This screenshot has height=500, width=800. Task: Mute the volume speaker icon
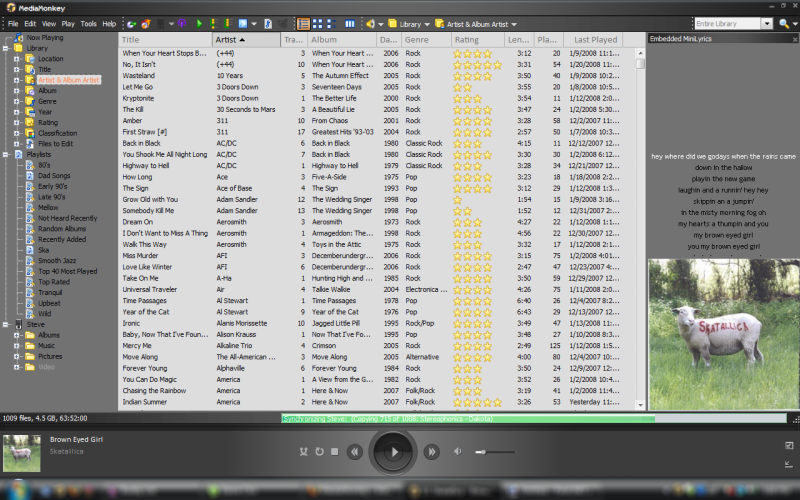pos(458,452)
